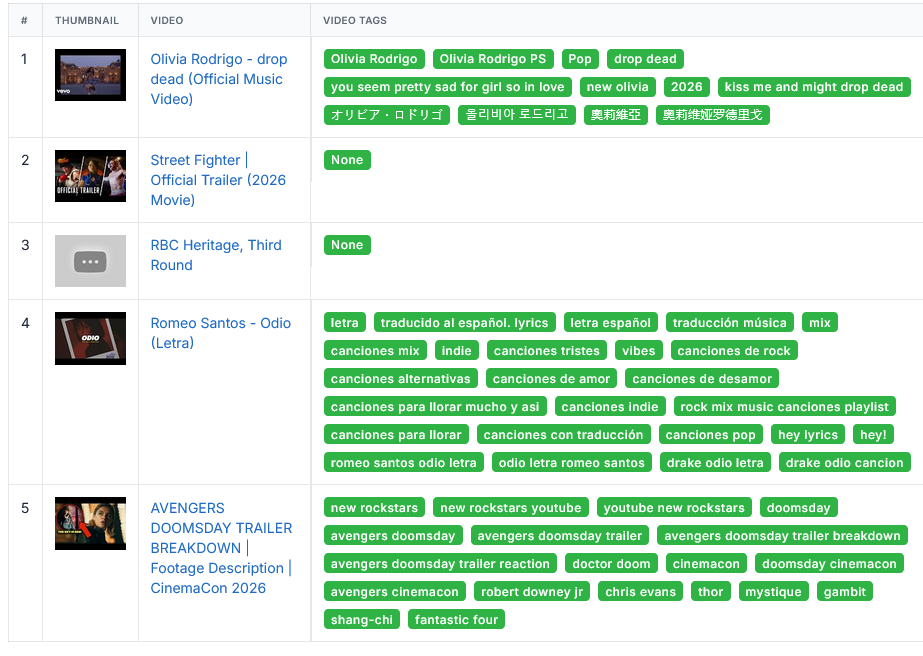Click the 'Video Tags' column header
The height and width of the screenshot is (656, 923).
coord(355,20)
